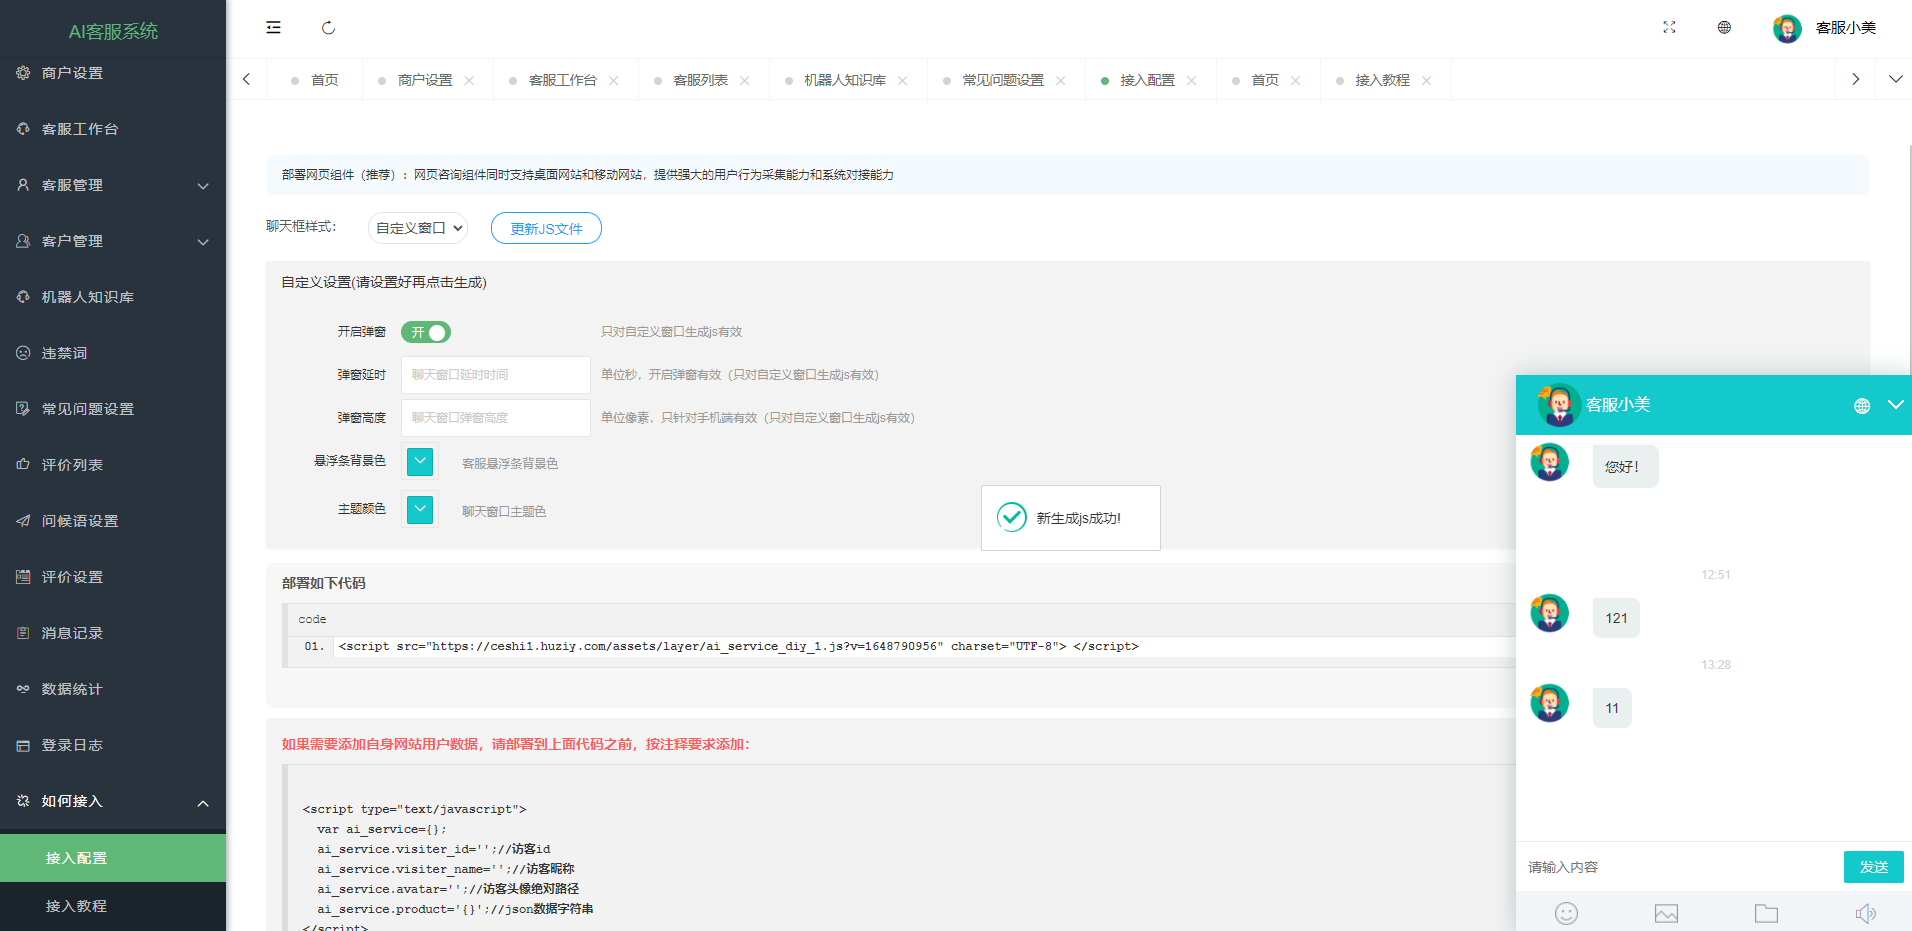Open 聊天框样式 dropdown 自定义窗口
The width and height of the screenshot is (1912, 931).
(x=418, y=228)
